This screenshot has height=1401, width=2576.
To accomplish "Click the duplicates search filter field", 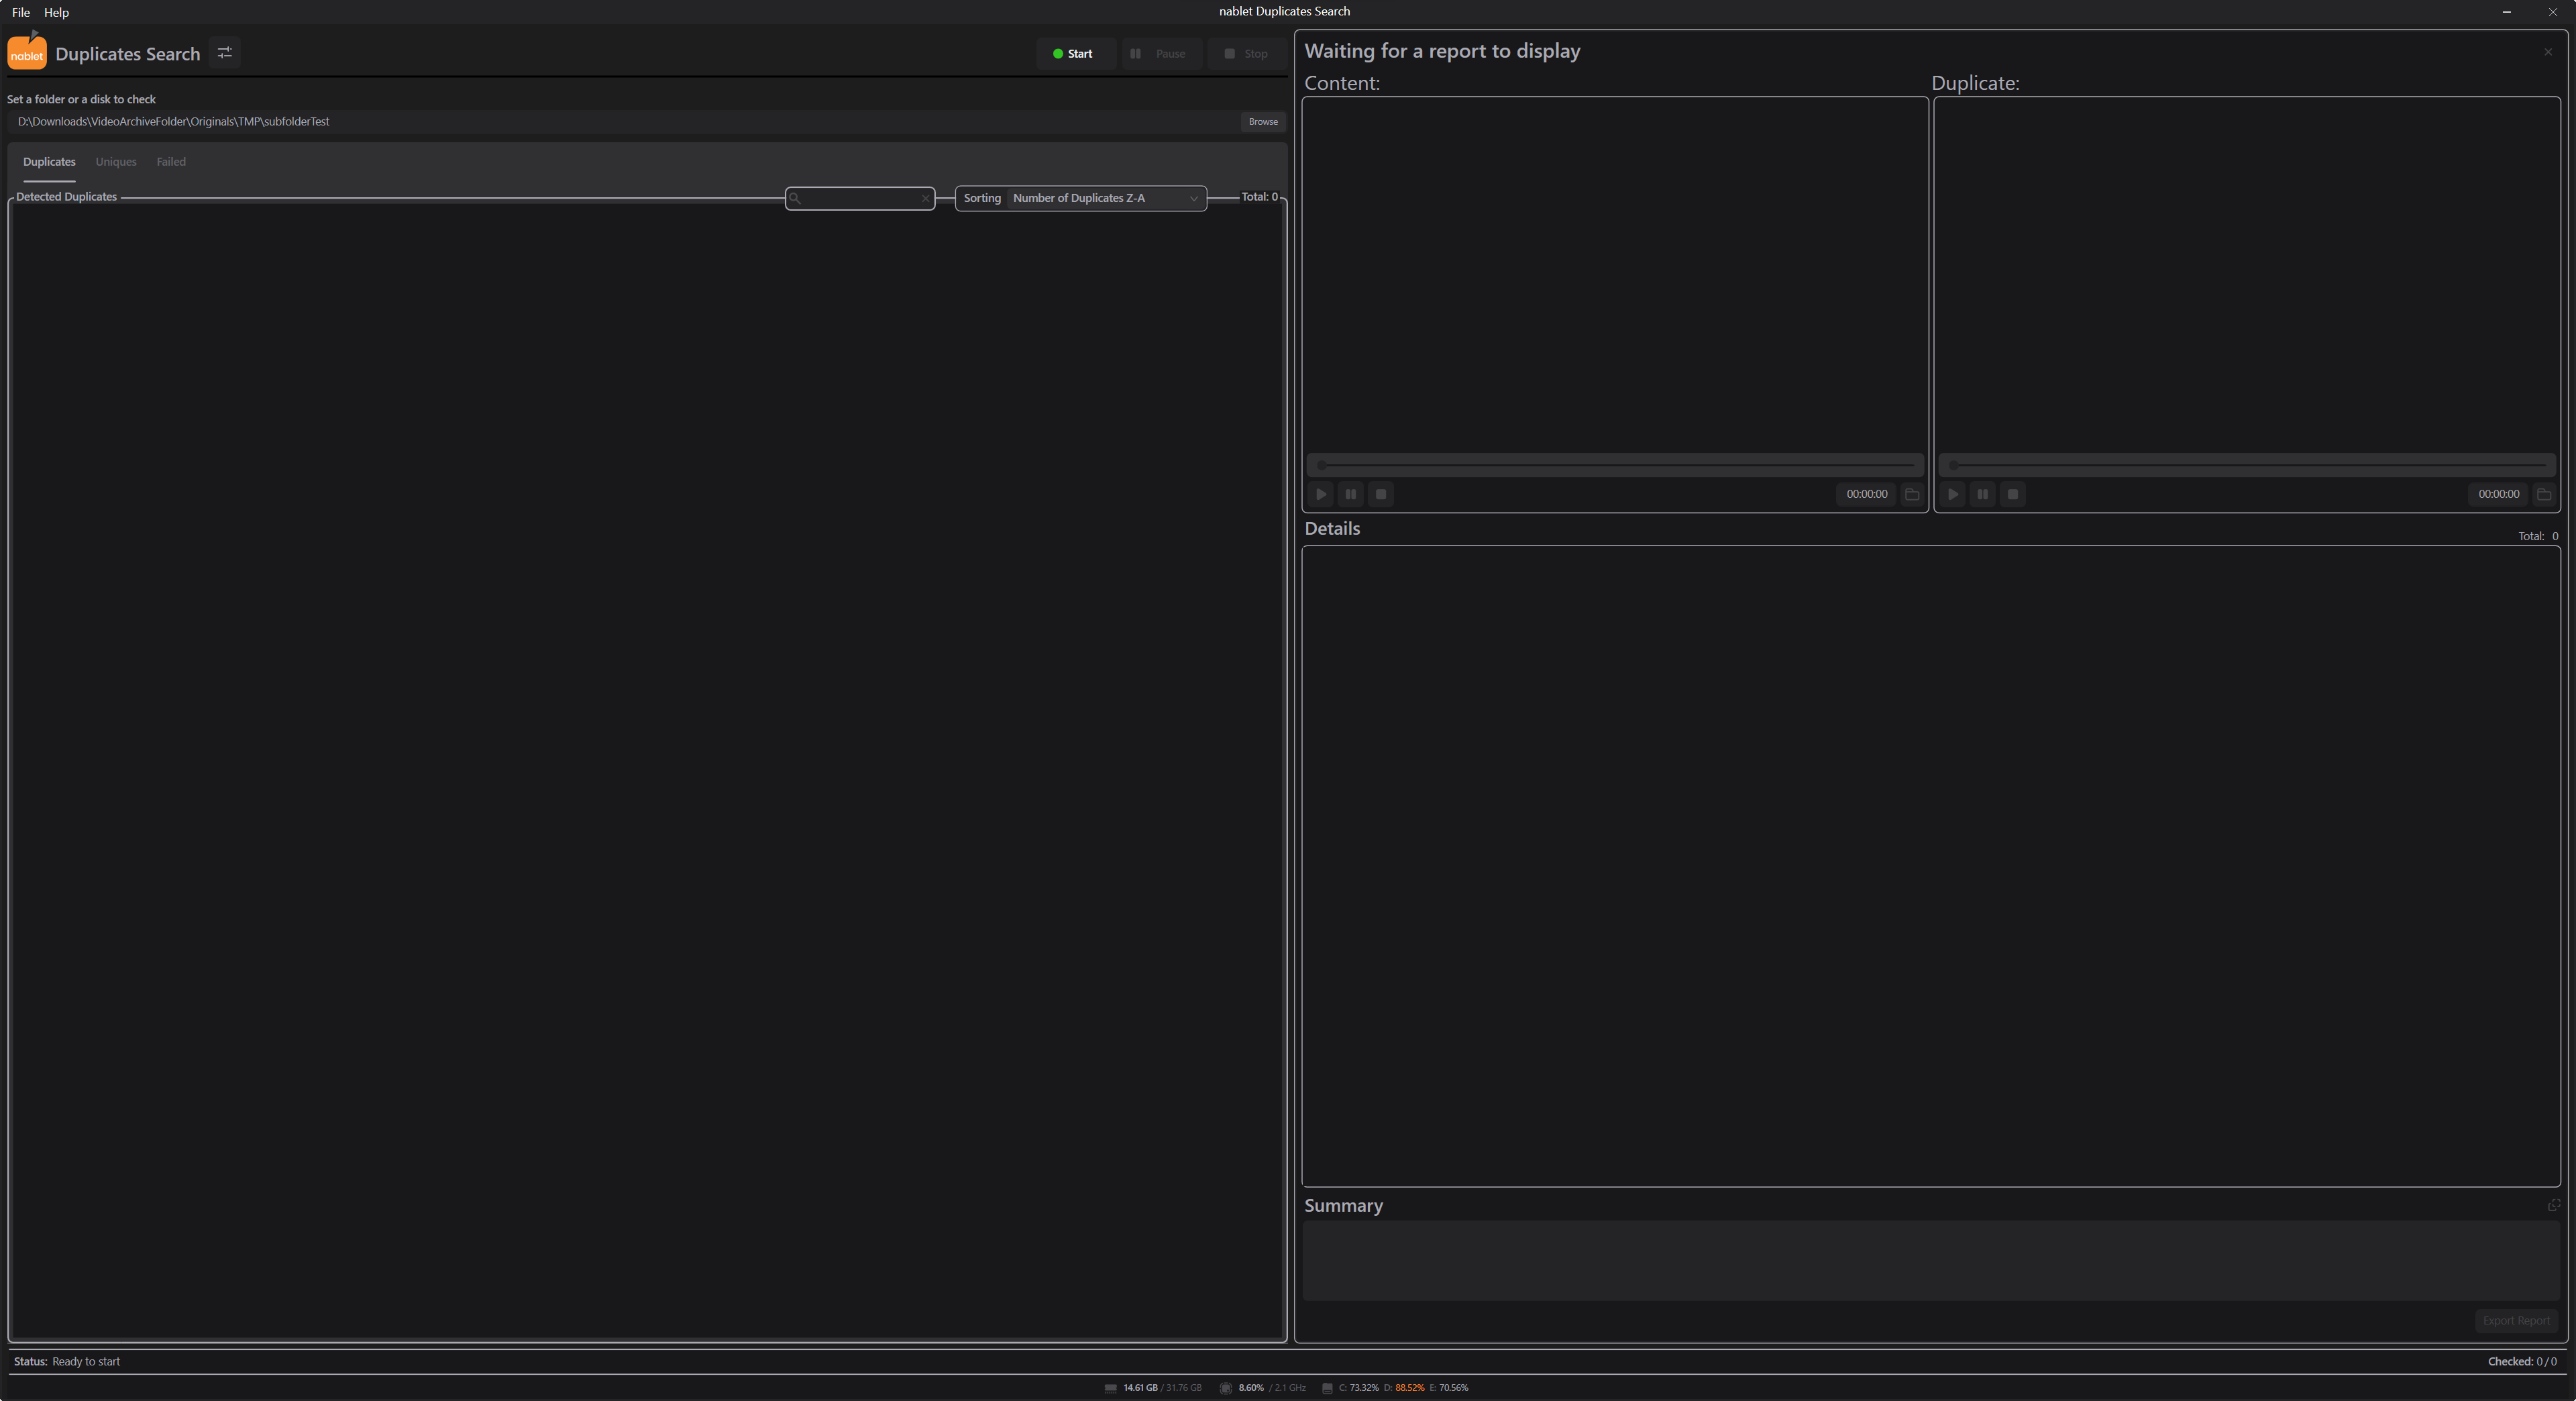I will (x=860, y=198).
